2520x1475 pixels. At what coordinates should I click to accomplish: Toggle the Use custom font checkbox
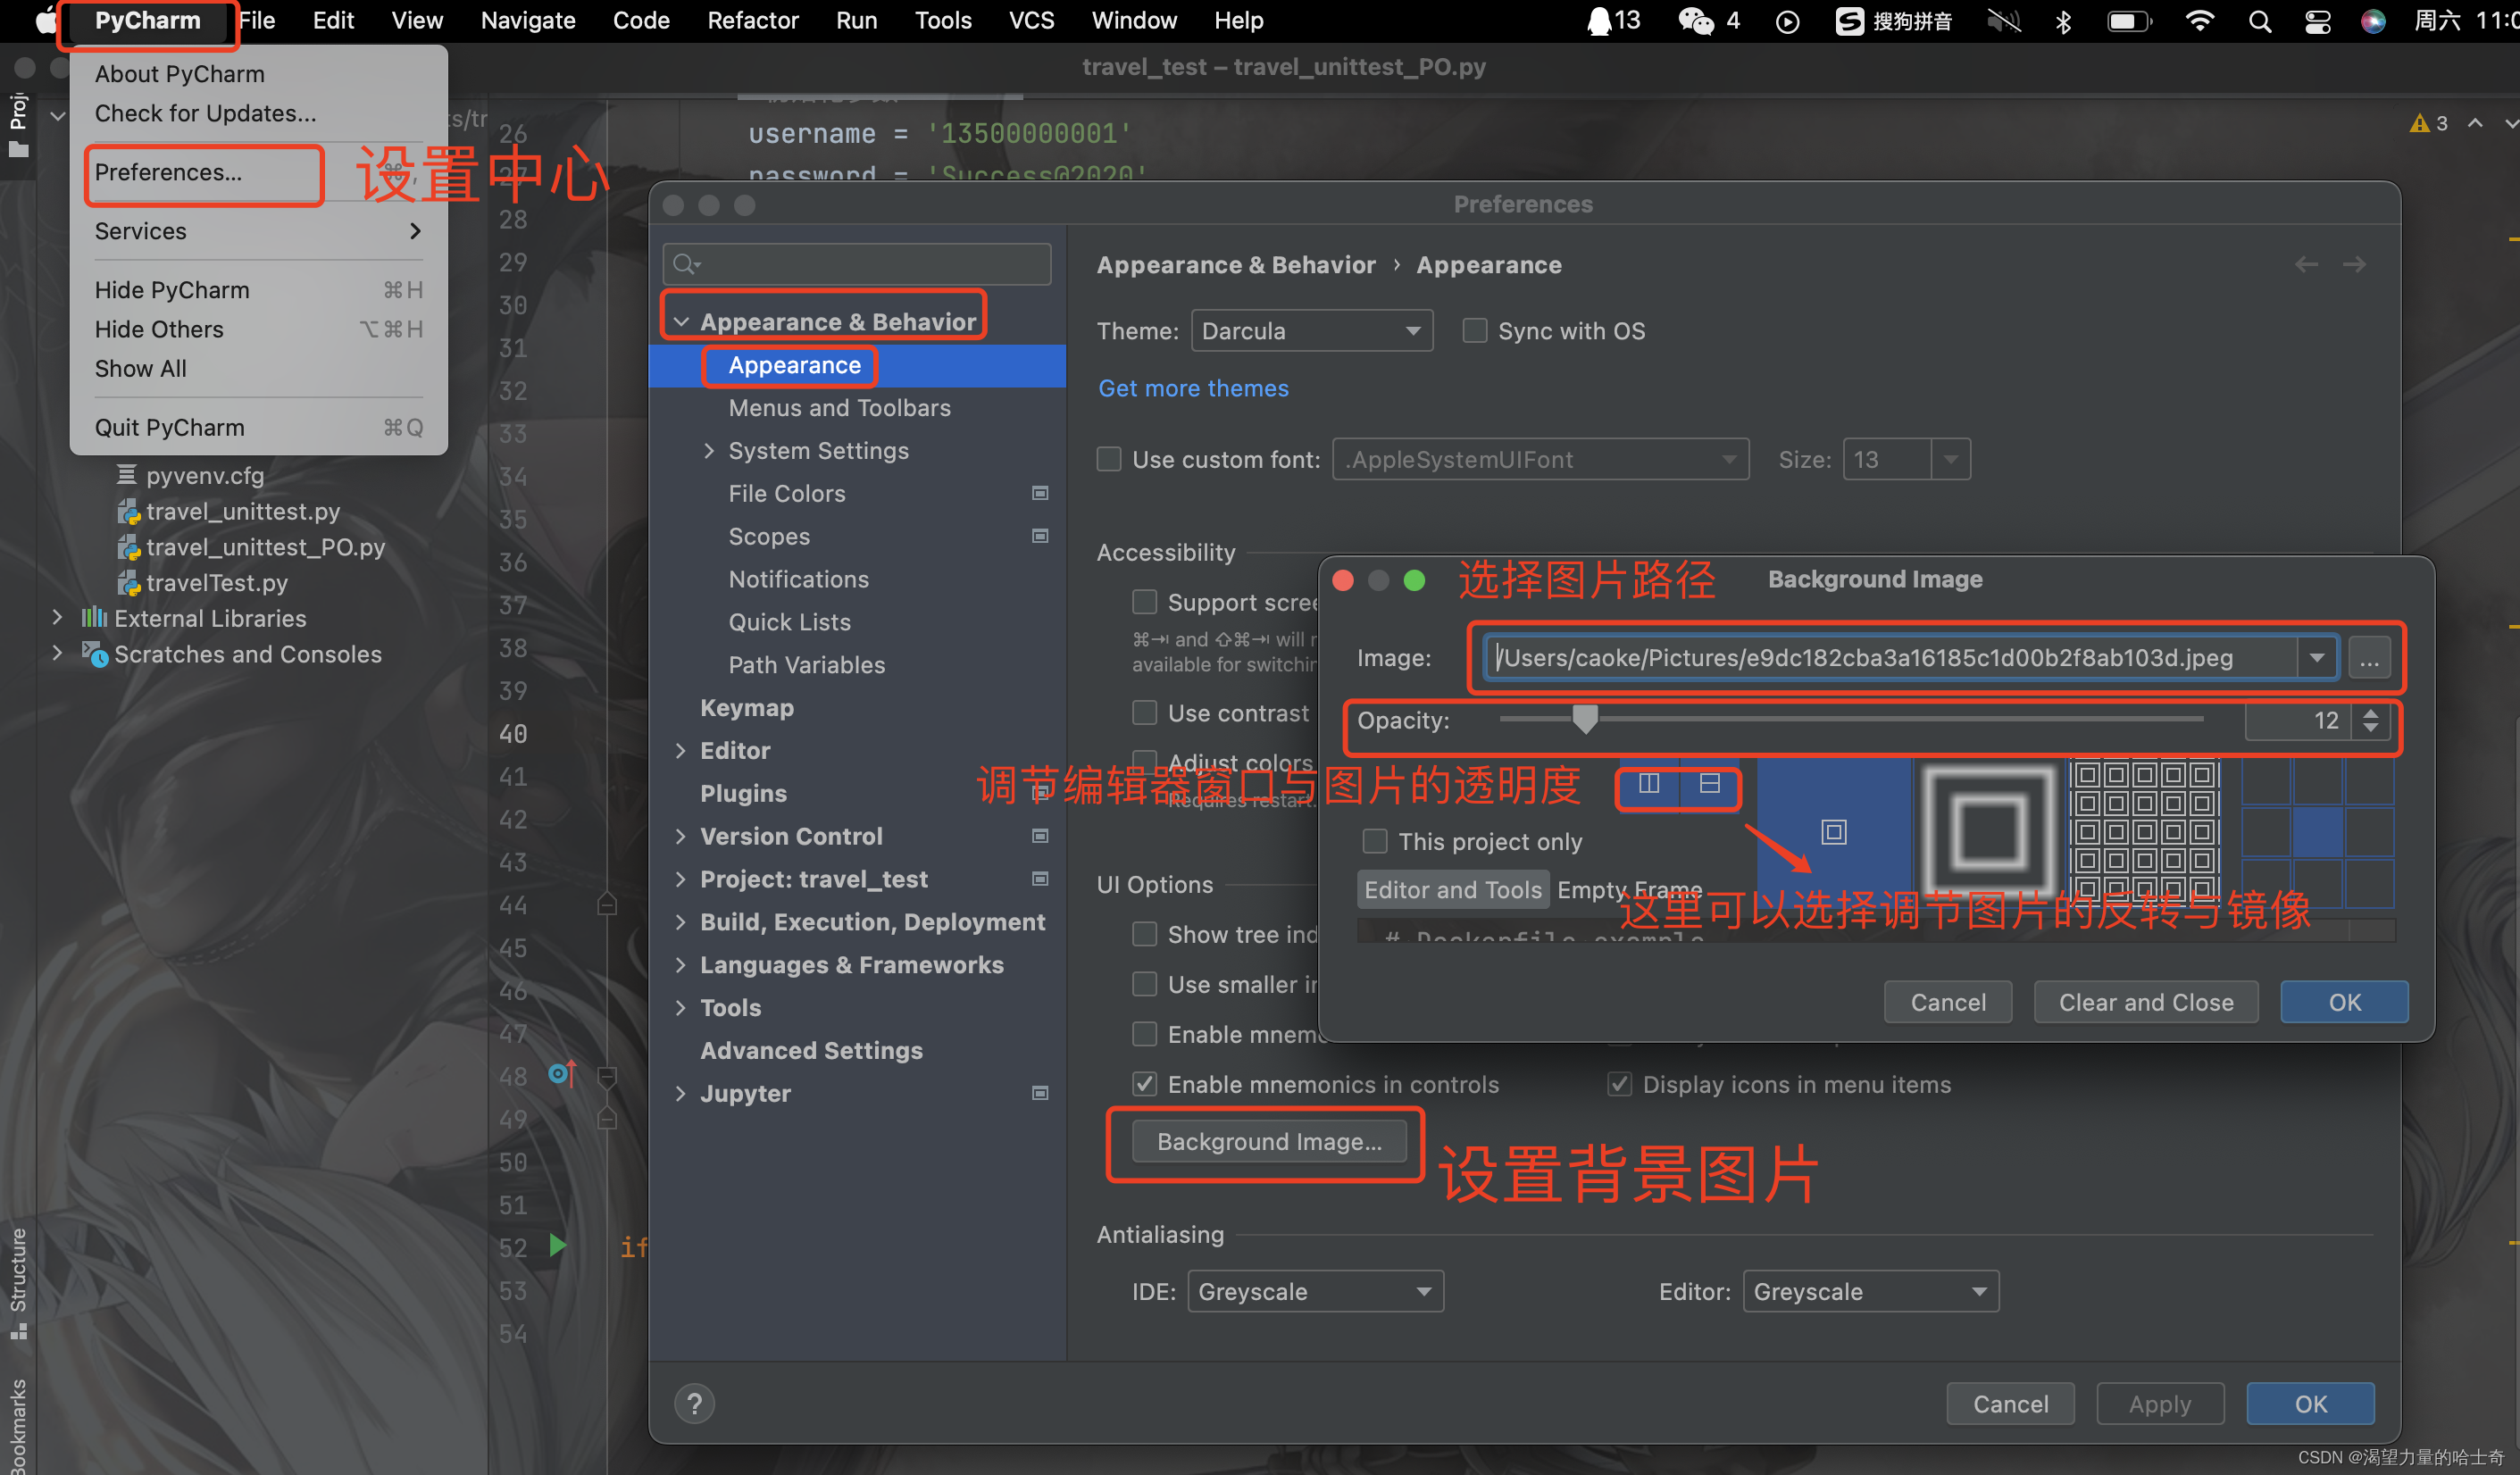(x=1109, y=460)
